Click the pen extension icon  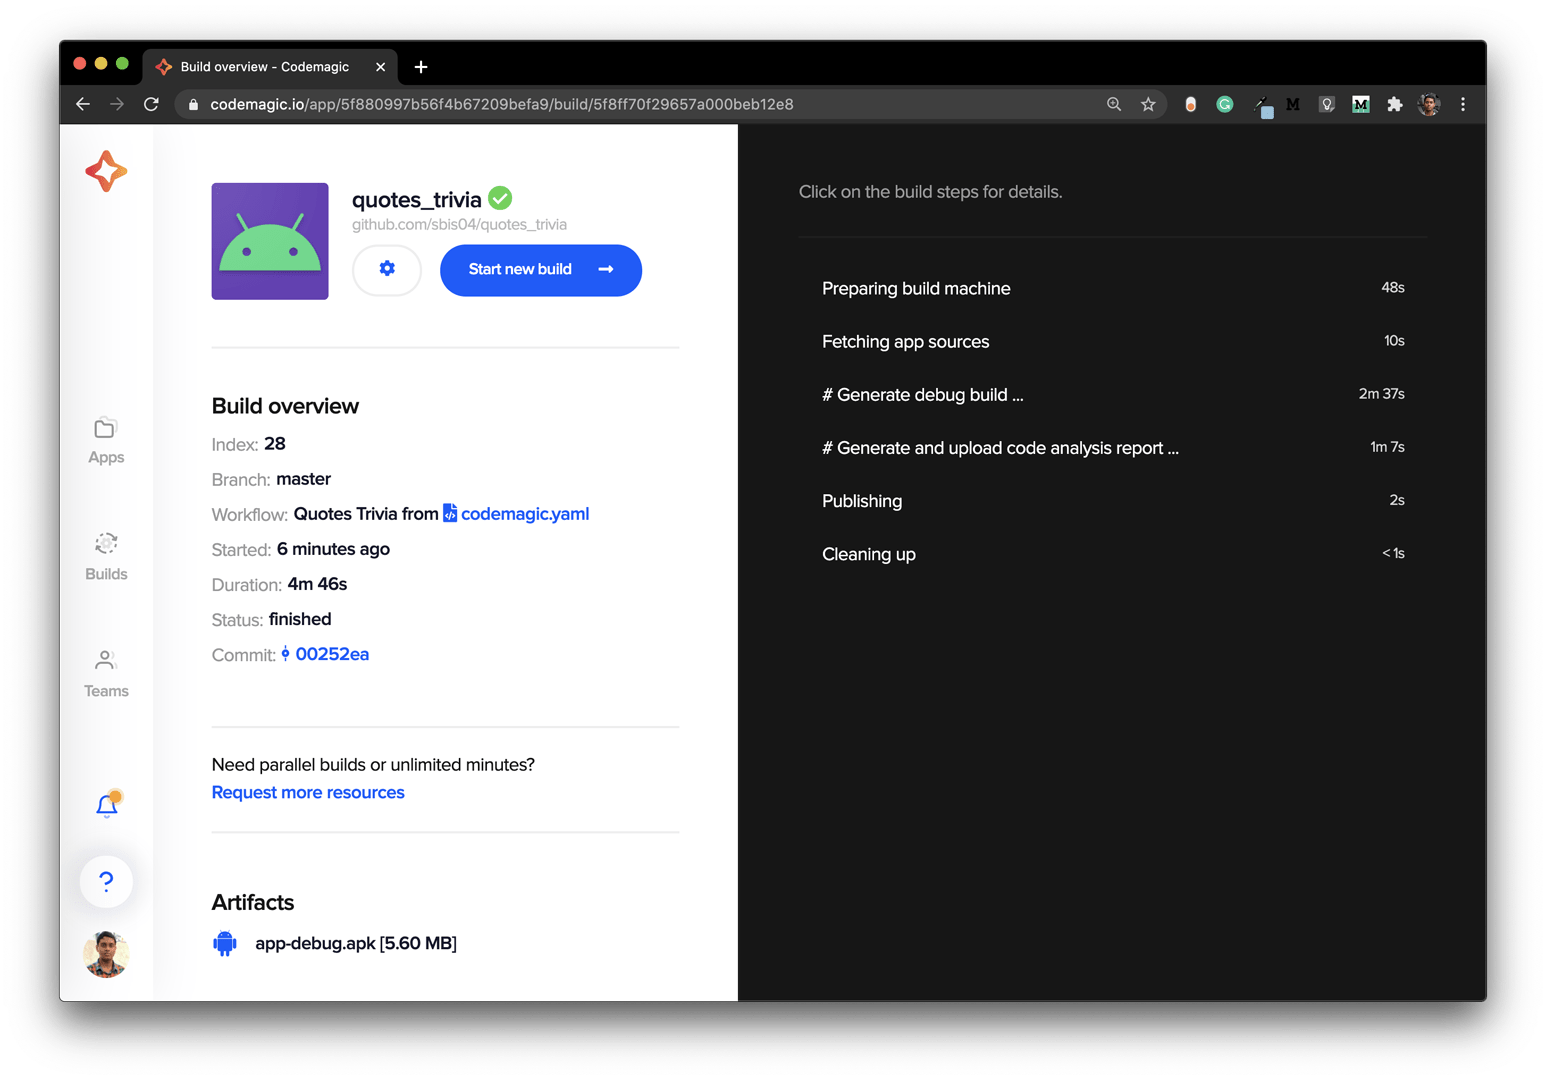point(1262,106)
